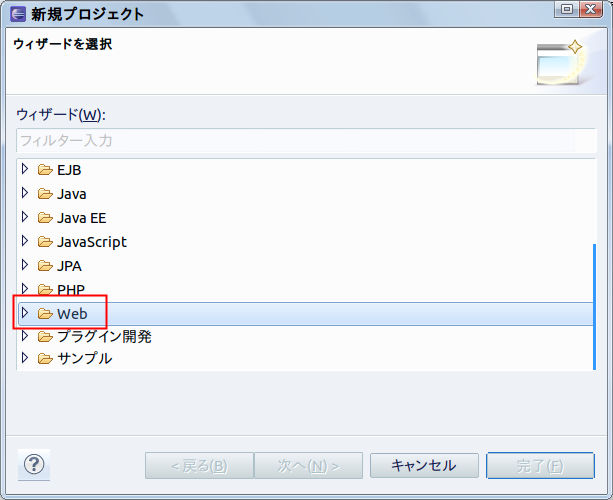Select the Web label text
613x500 pixels.
pyautogui.click(x=72, y=314)
